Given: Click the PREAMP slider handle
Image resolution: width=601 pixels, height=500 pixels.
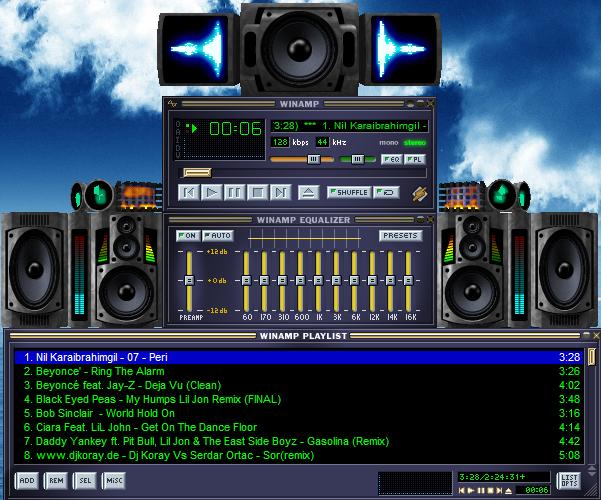Looking at the screenshot, I should (189, 281).
